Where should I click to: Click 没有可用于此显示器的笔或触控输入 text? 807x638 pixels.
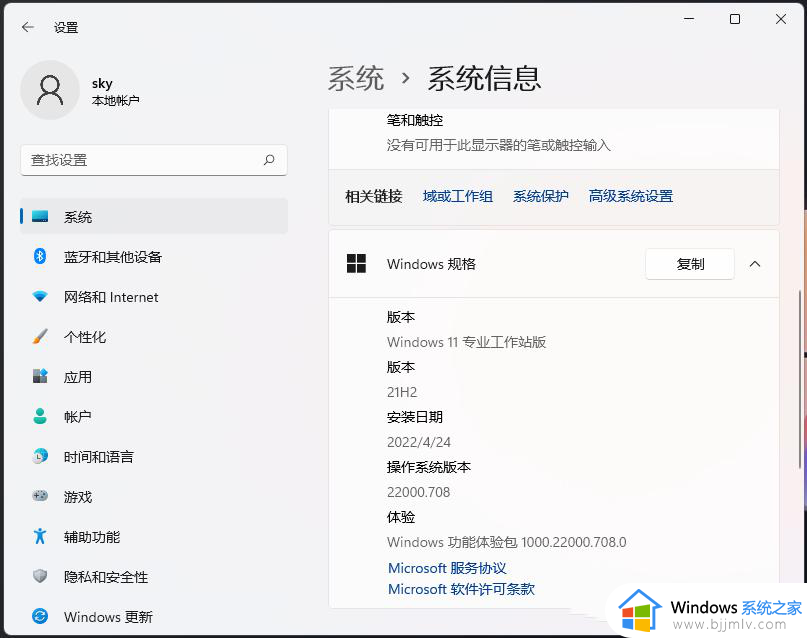point(498,145)
